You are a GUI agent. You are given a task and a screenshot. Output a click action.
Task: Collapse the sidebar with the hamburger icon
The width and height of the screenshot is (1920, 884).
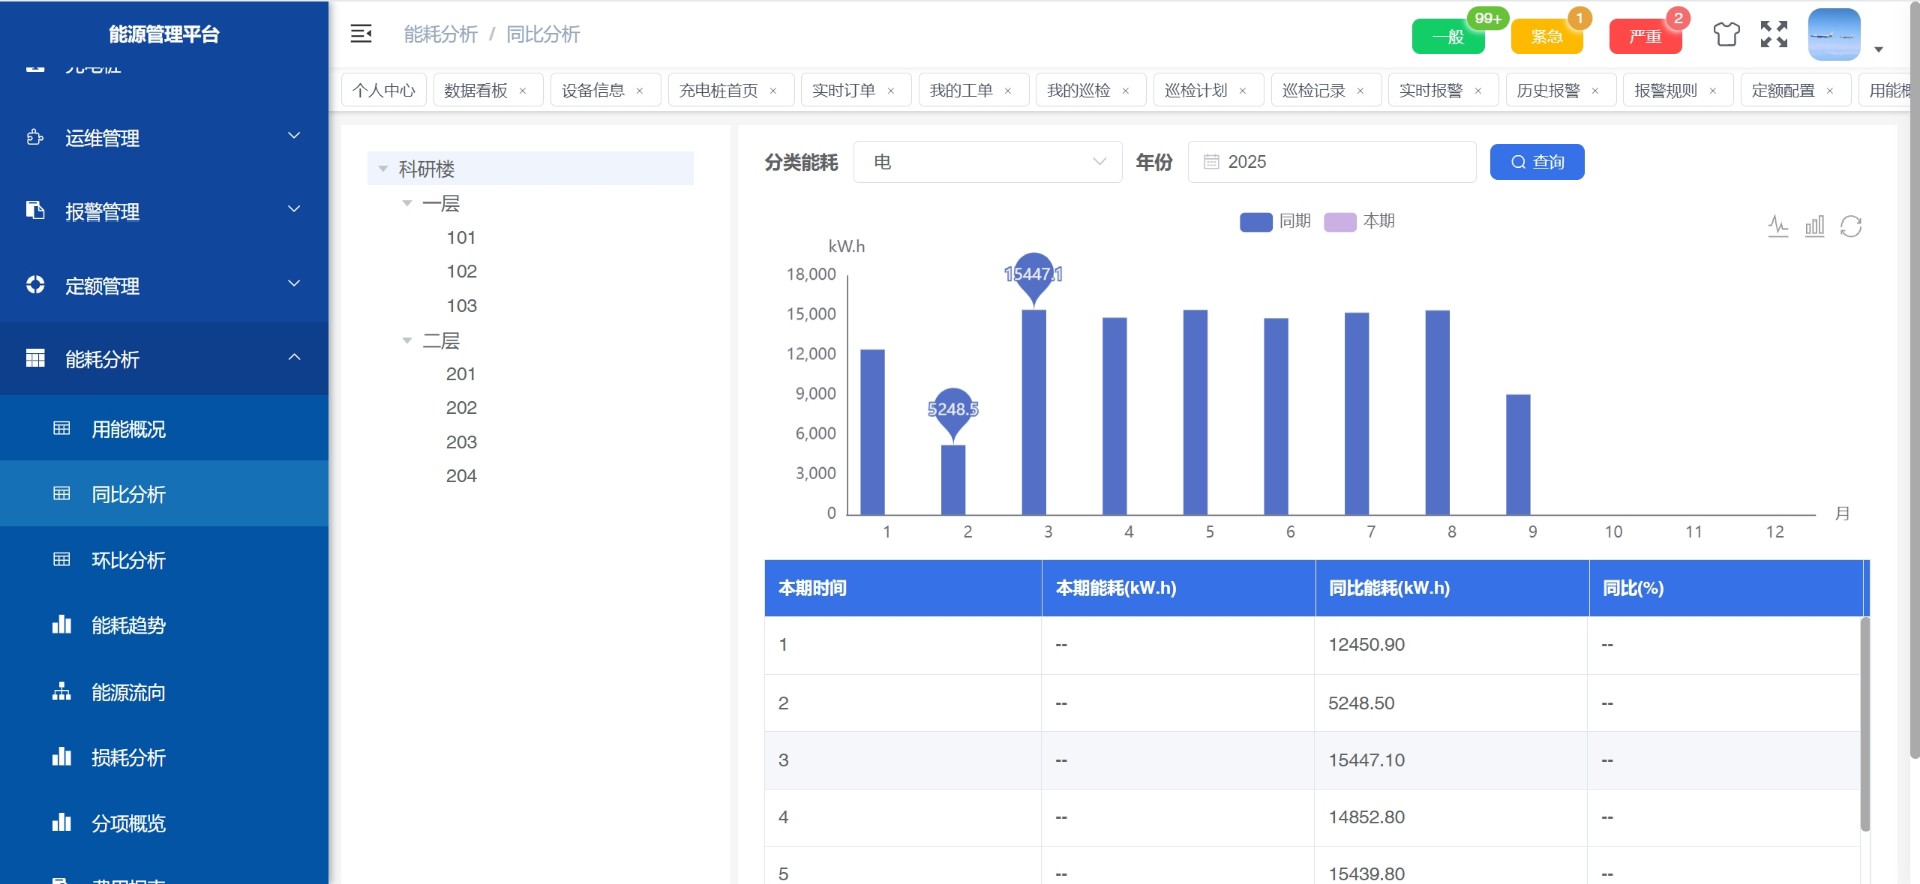(361, 34)
